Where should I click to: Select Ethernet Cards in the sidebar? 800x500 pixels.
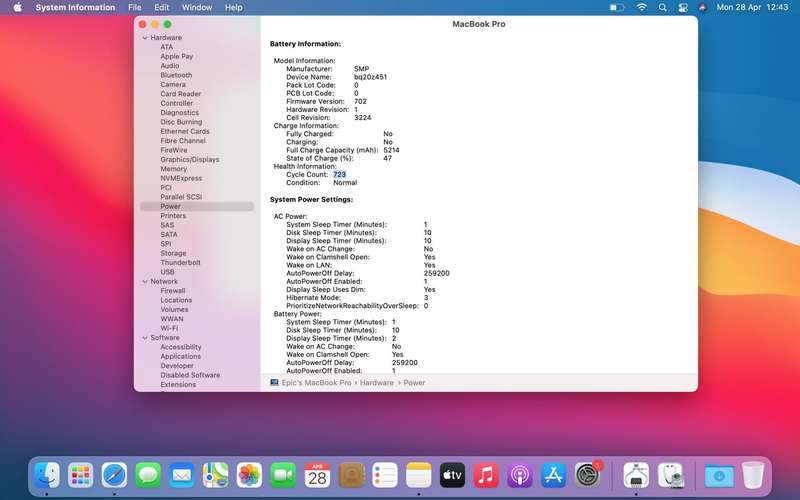(x=185, y=131)
